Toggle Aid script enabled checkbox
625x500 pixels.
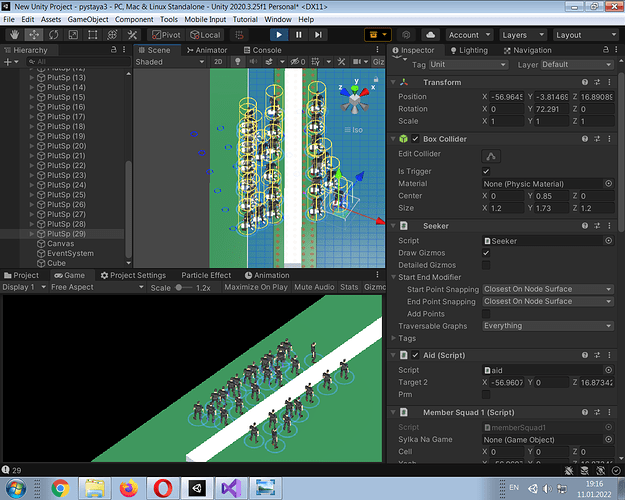[x=415, y=355]
